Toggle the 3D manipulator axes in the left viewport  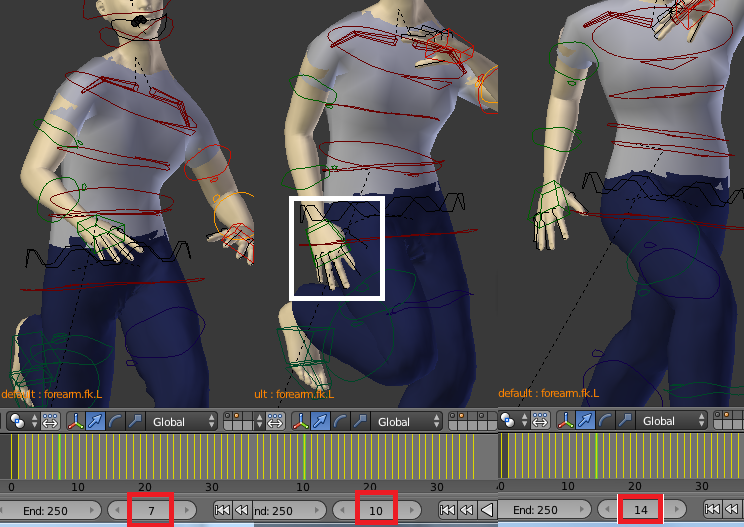(x=75, y=422)
